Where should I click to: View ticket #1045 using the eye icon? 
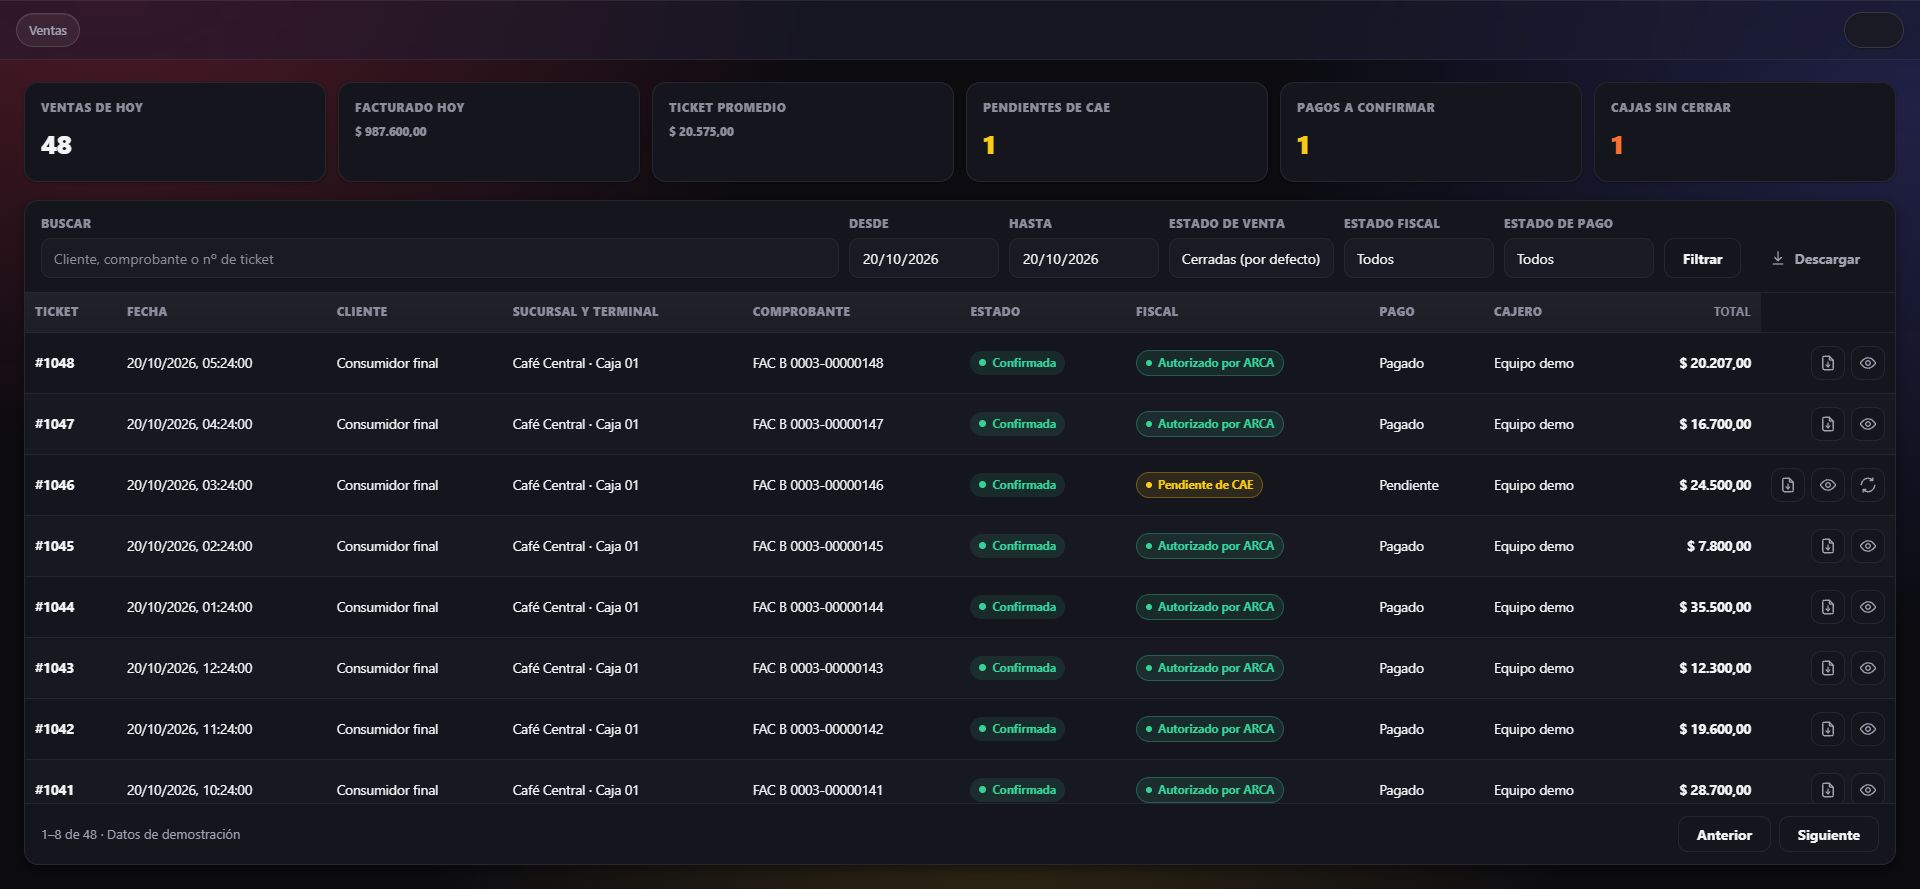coord(1867,546)
